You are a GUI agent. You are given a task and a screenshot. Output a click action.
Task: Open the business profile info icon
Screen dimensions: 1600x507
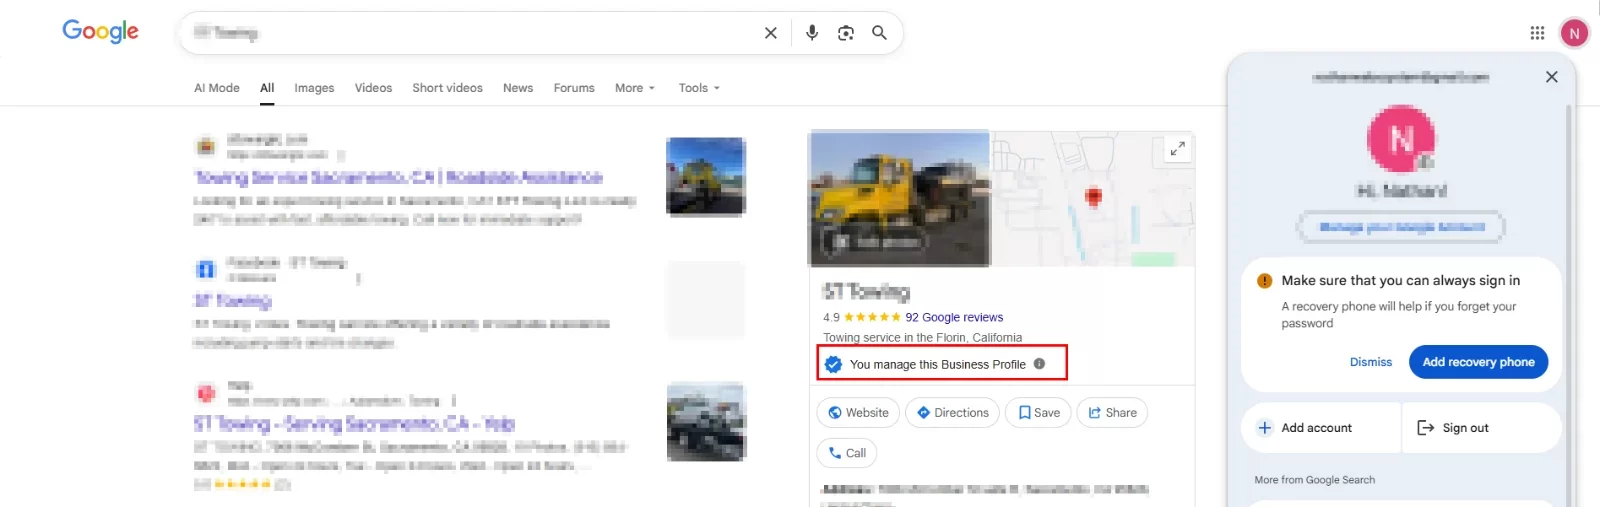pos(1039,364)
